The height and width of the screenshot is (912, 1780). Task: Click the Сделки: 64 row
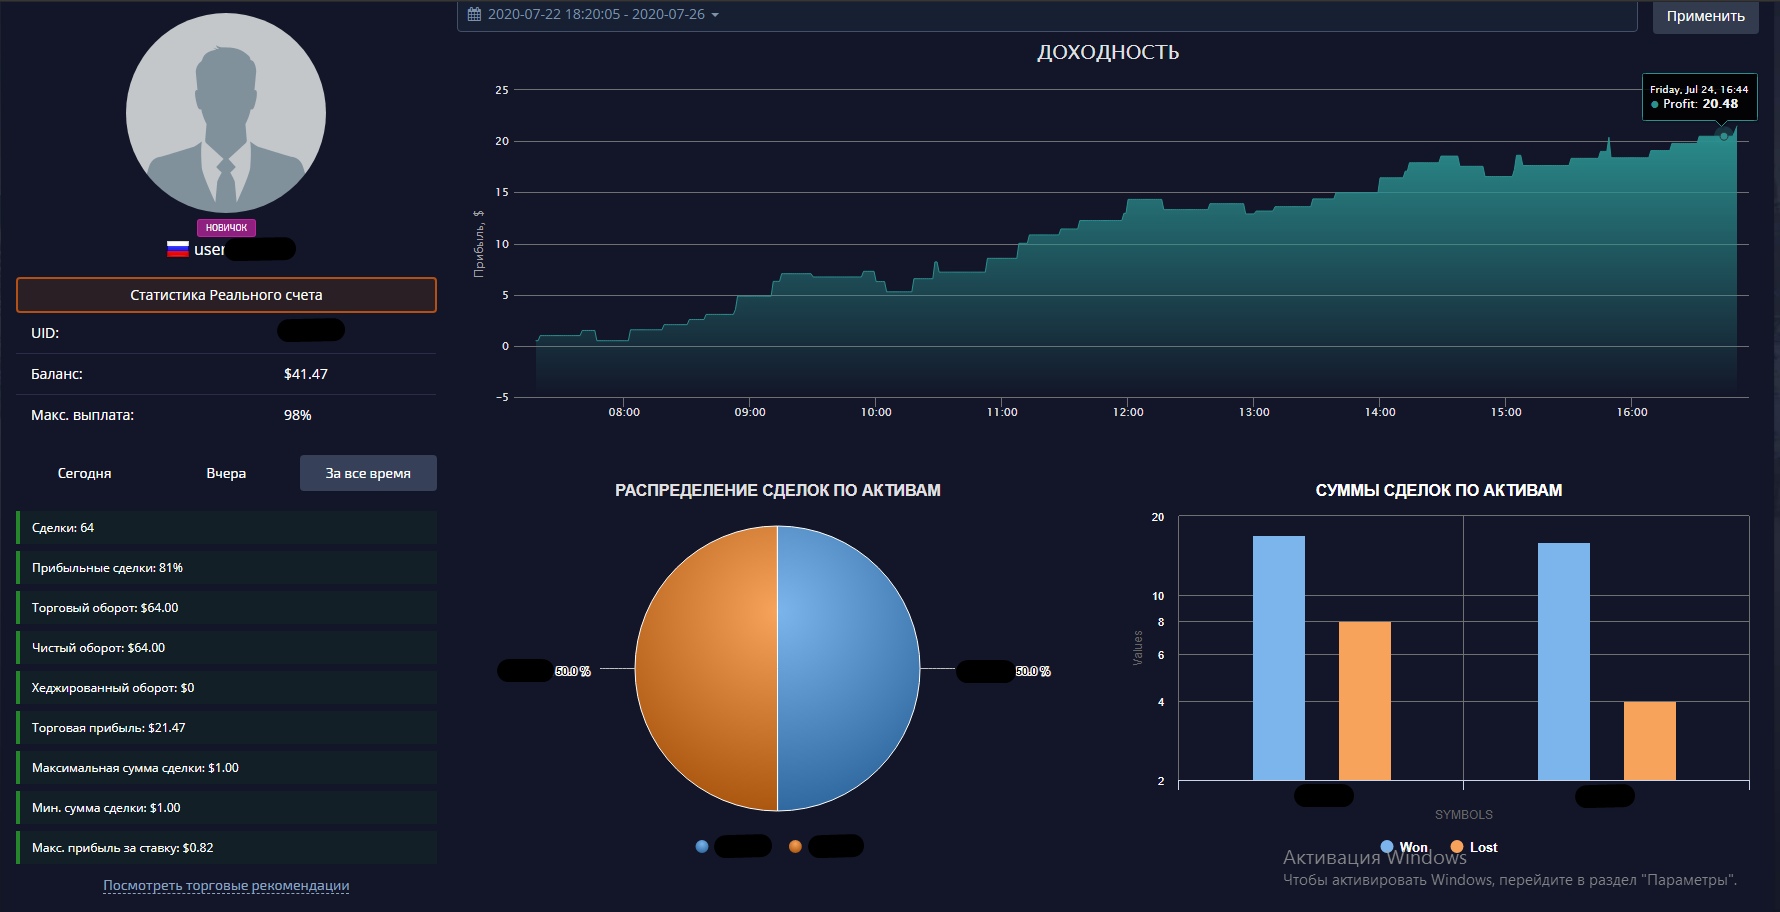click(x=227, y=528)
